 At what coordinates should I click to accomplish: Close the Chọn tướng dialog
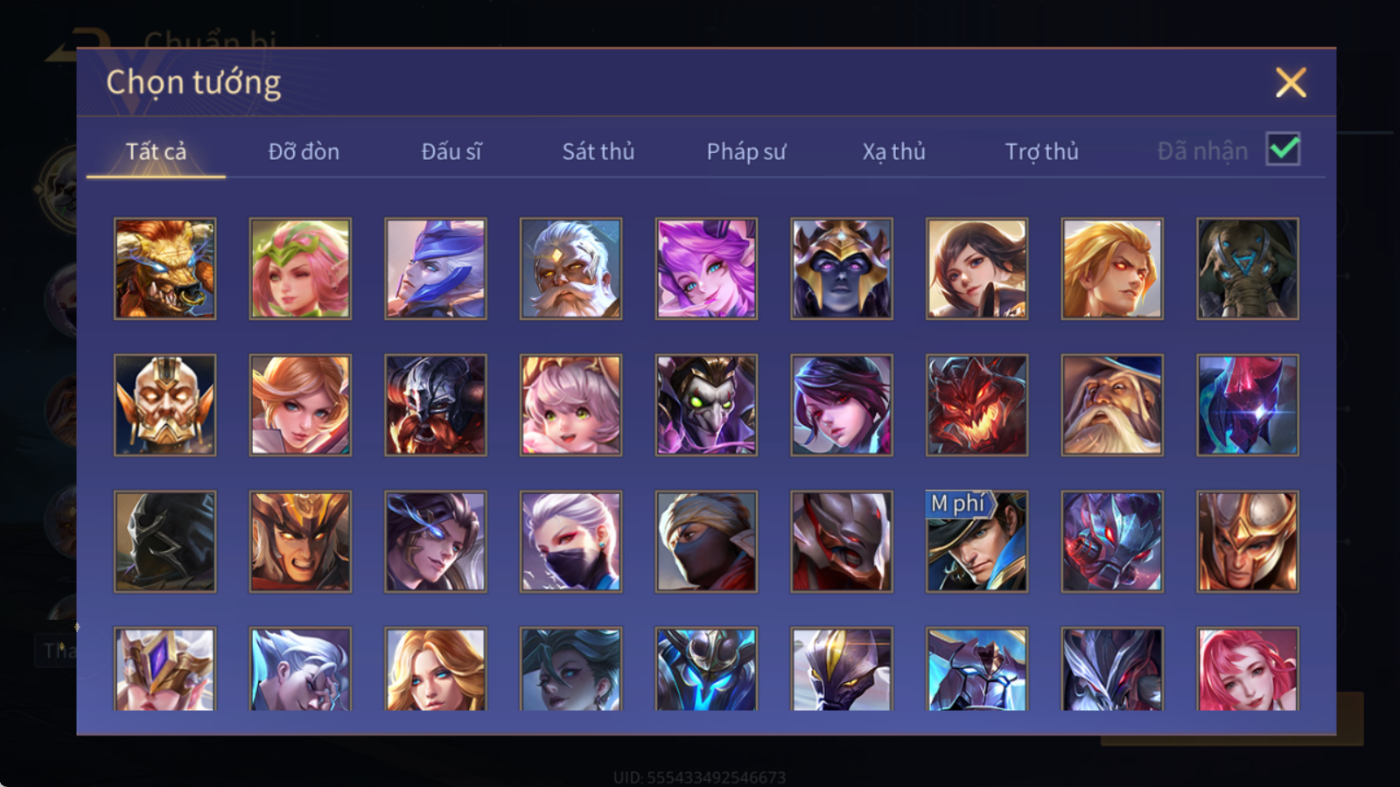1291,82
